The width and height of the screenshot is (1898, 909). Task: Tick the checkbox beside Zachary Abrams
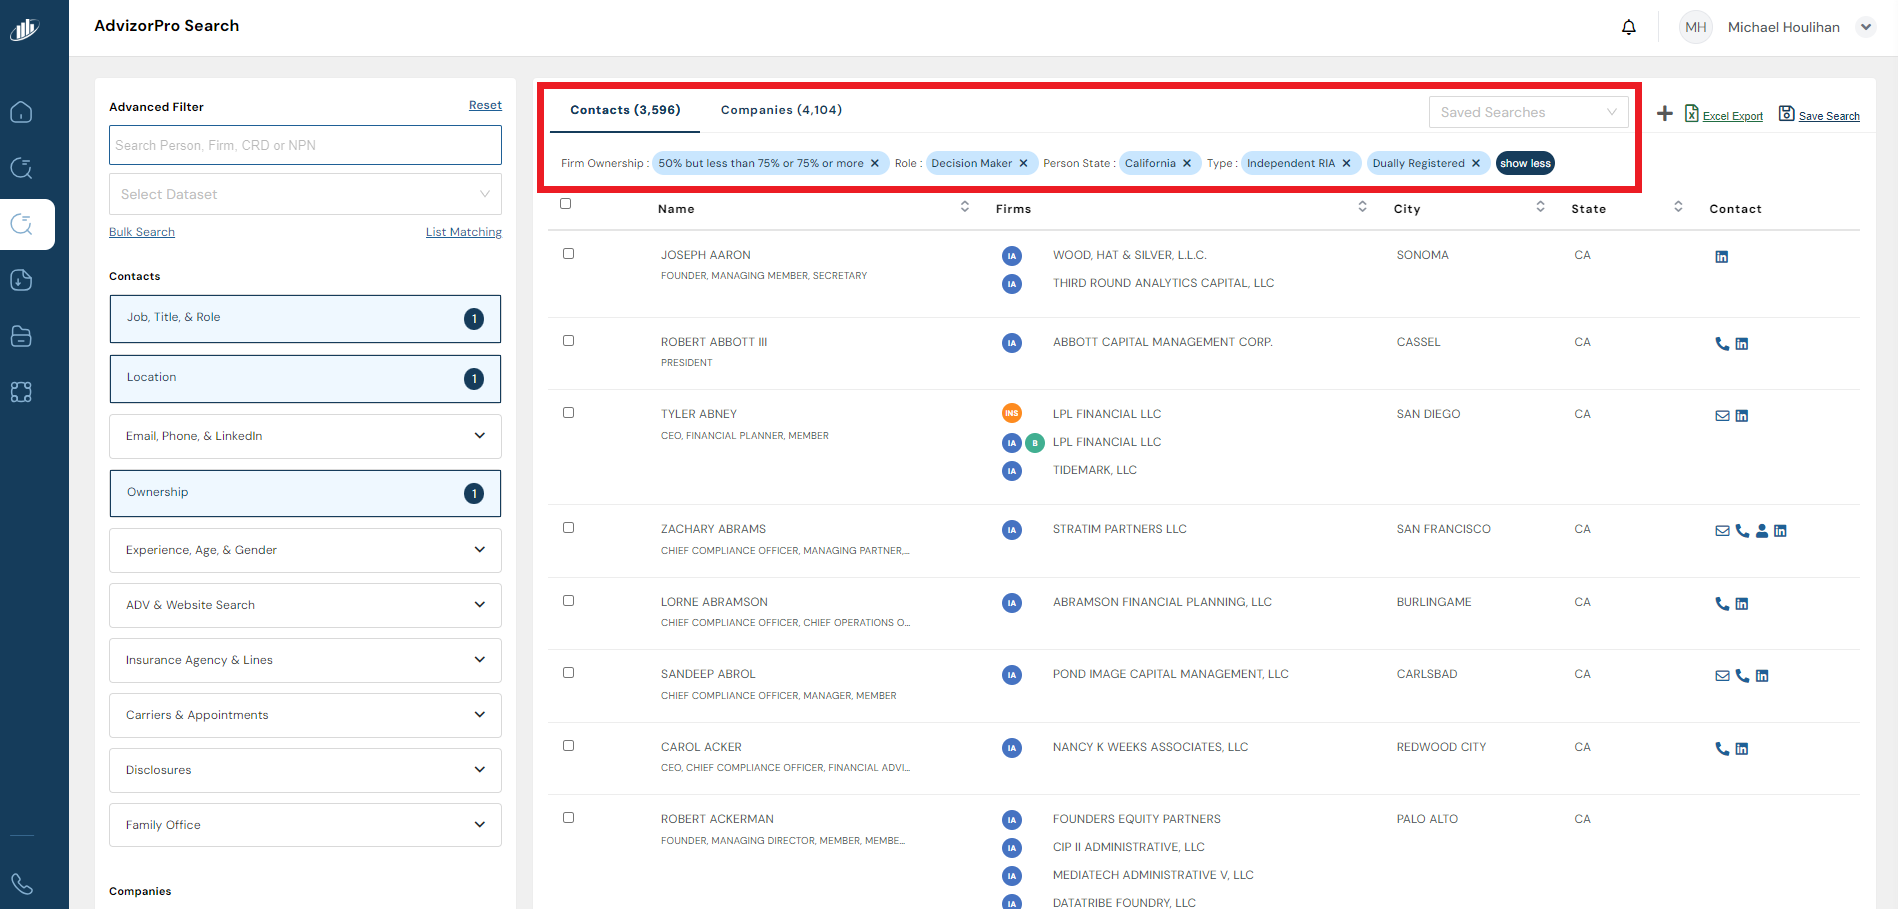click(x=568, y=528)
